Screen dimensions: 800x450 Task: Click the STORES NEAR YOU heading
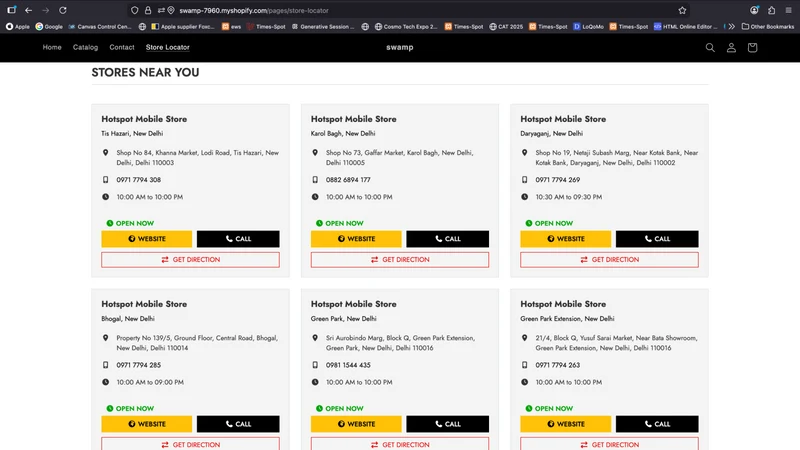(145, 72)
